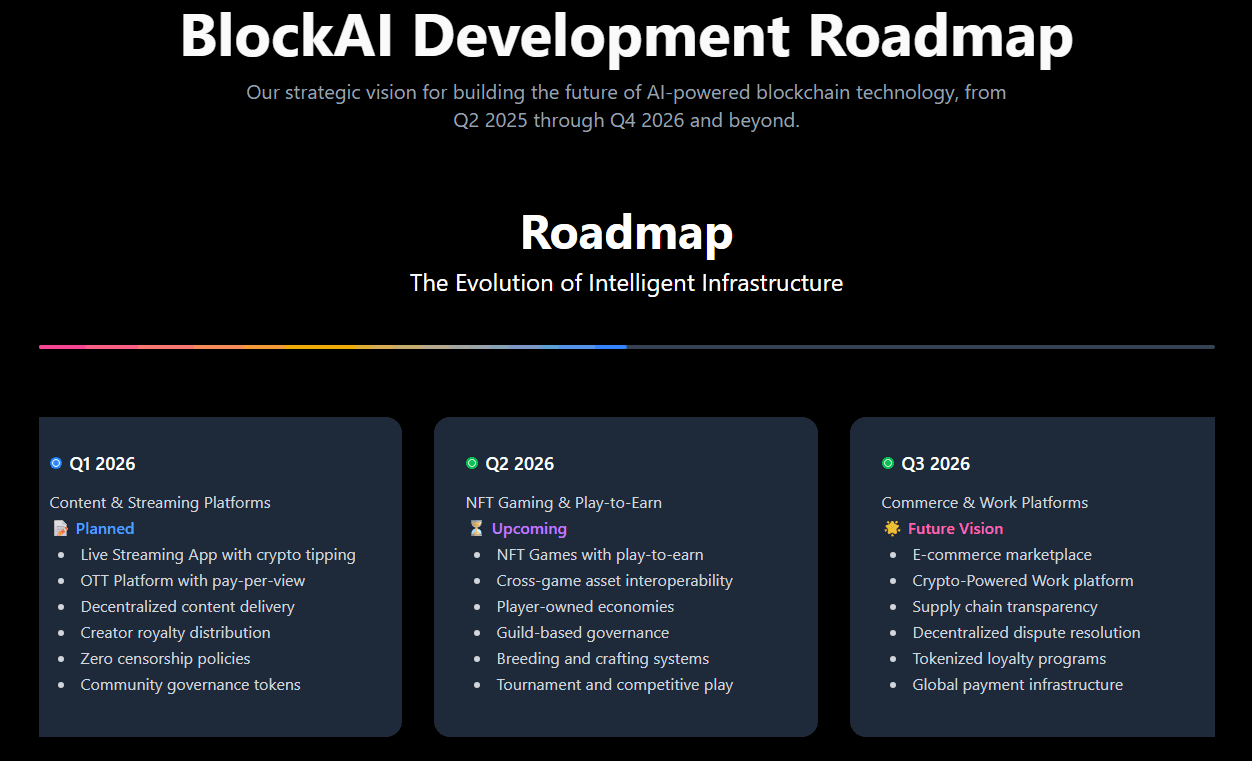1252x761 pixels.
Task: Click the bullet beside NFT Games entry
Action: click(x=478, y=554)
